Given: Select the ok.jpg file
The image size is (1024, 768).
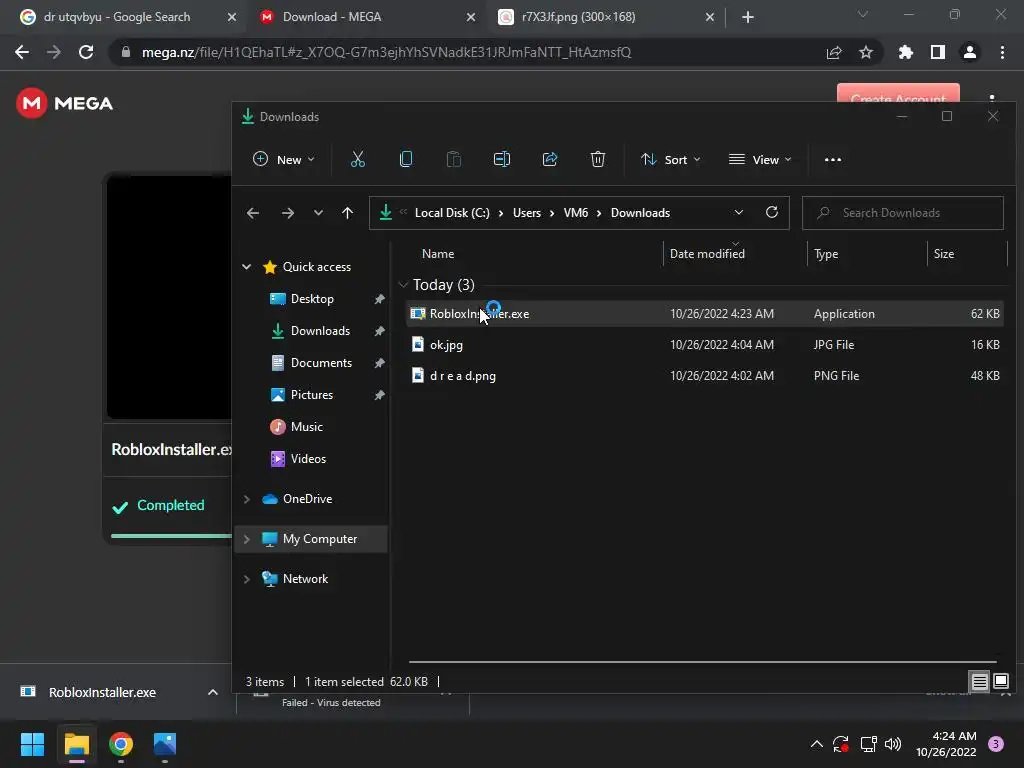Looking at the screenshot, I should click(705, 345).
